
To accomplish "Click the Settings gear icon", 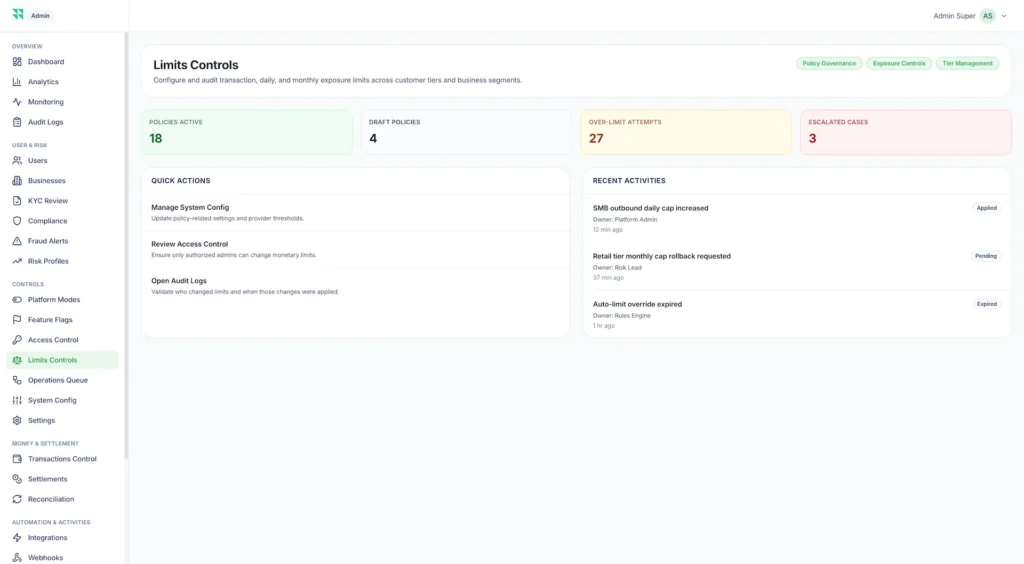I will coord(17,420).
